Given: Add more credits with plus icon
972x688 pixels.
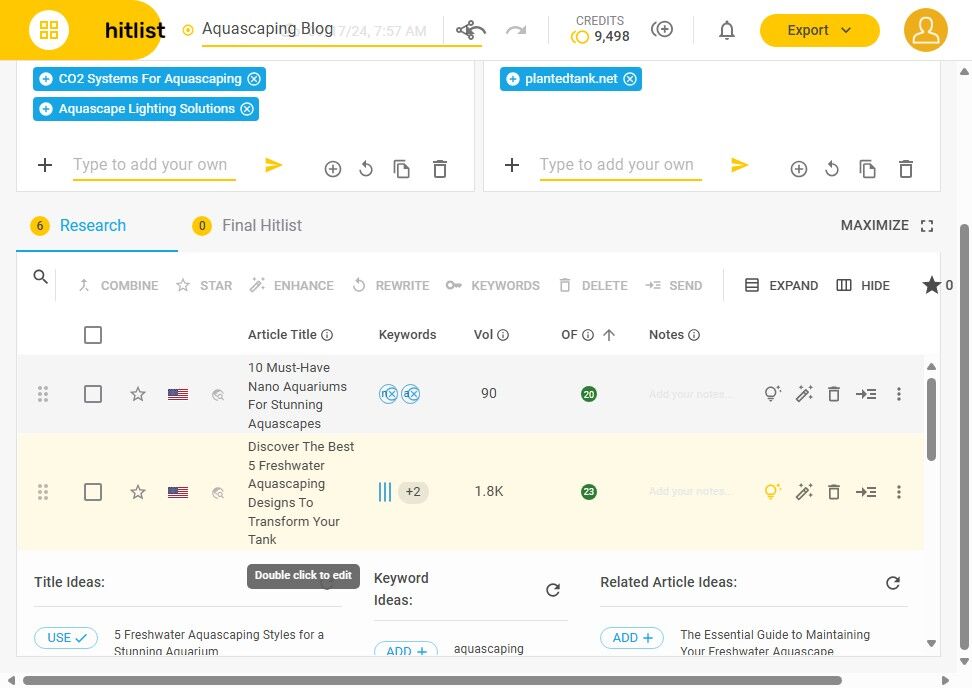Looking at the screenshot, I should pos(661,29).
